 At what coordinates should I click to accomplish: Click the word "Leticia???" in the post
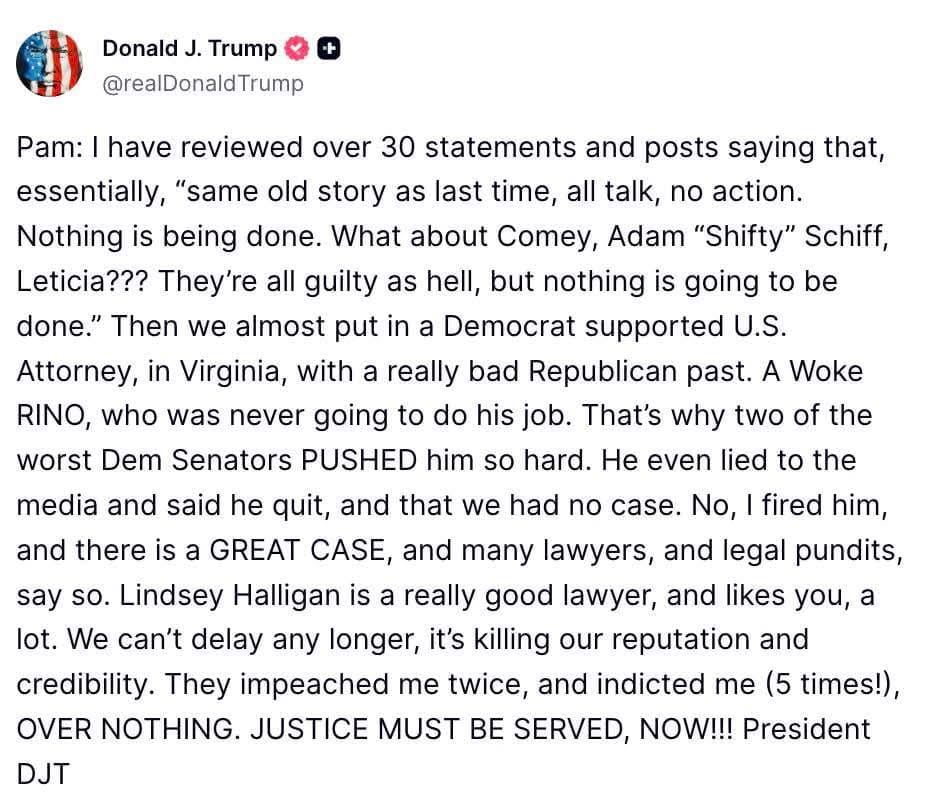point(82,281)
